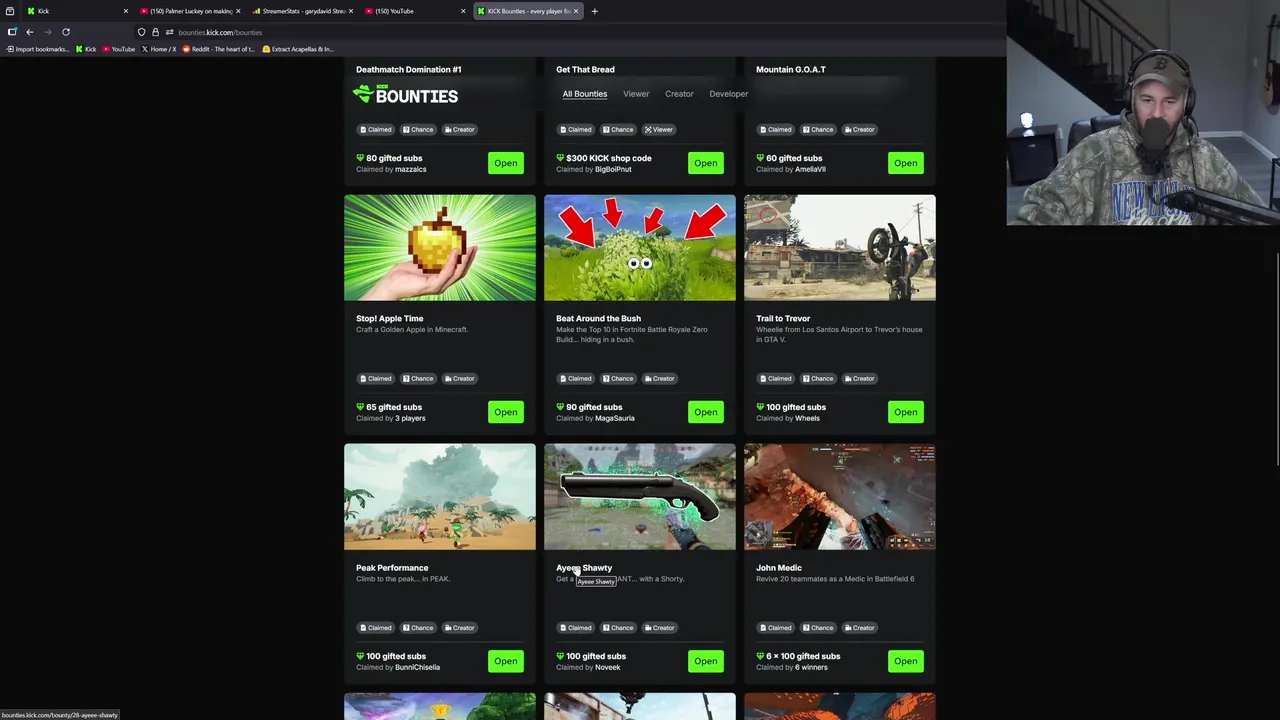Click the John Medic Battlefield thumbnail
This screenshot has height=720, width=1280.
[x=840, y=496]
